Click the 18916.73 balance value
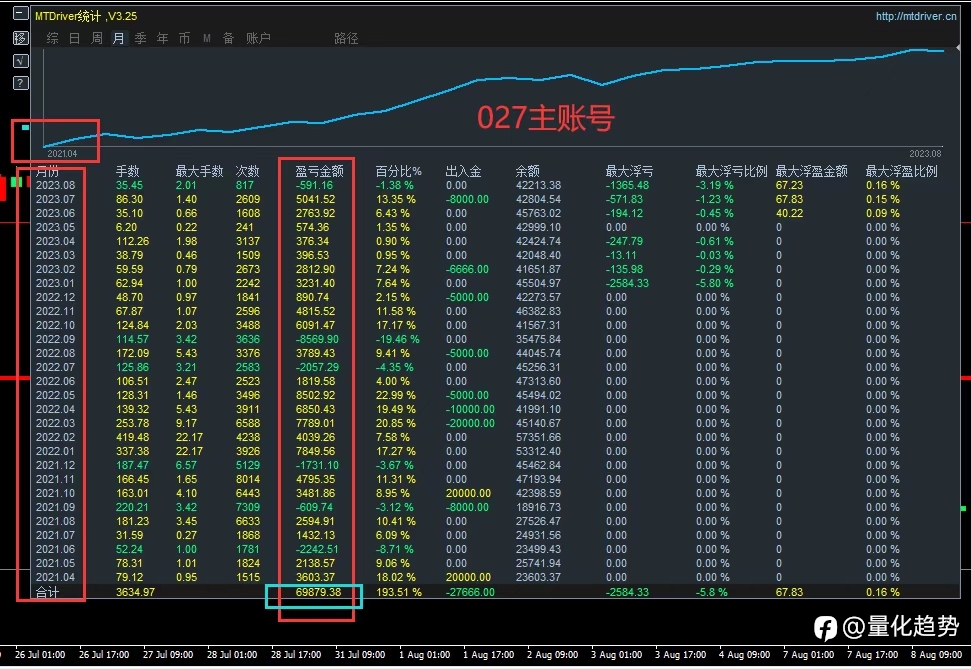The width and height of the screenshot is (971, 669). pos(538,507)
